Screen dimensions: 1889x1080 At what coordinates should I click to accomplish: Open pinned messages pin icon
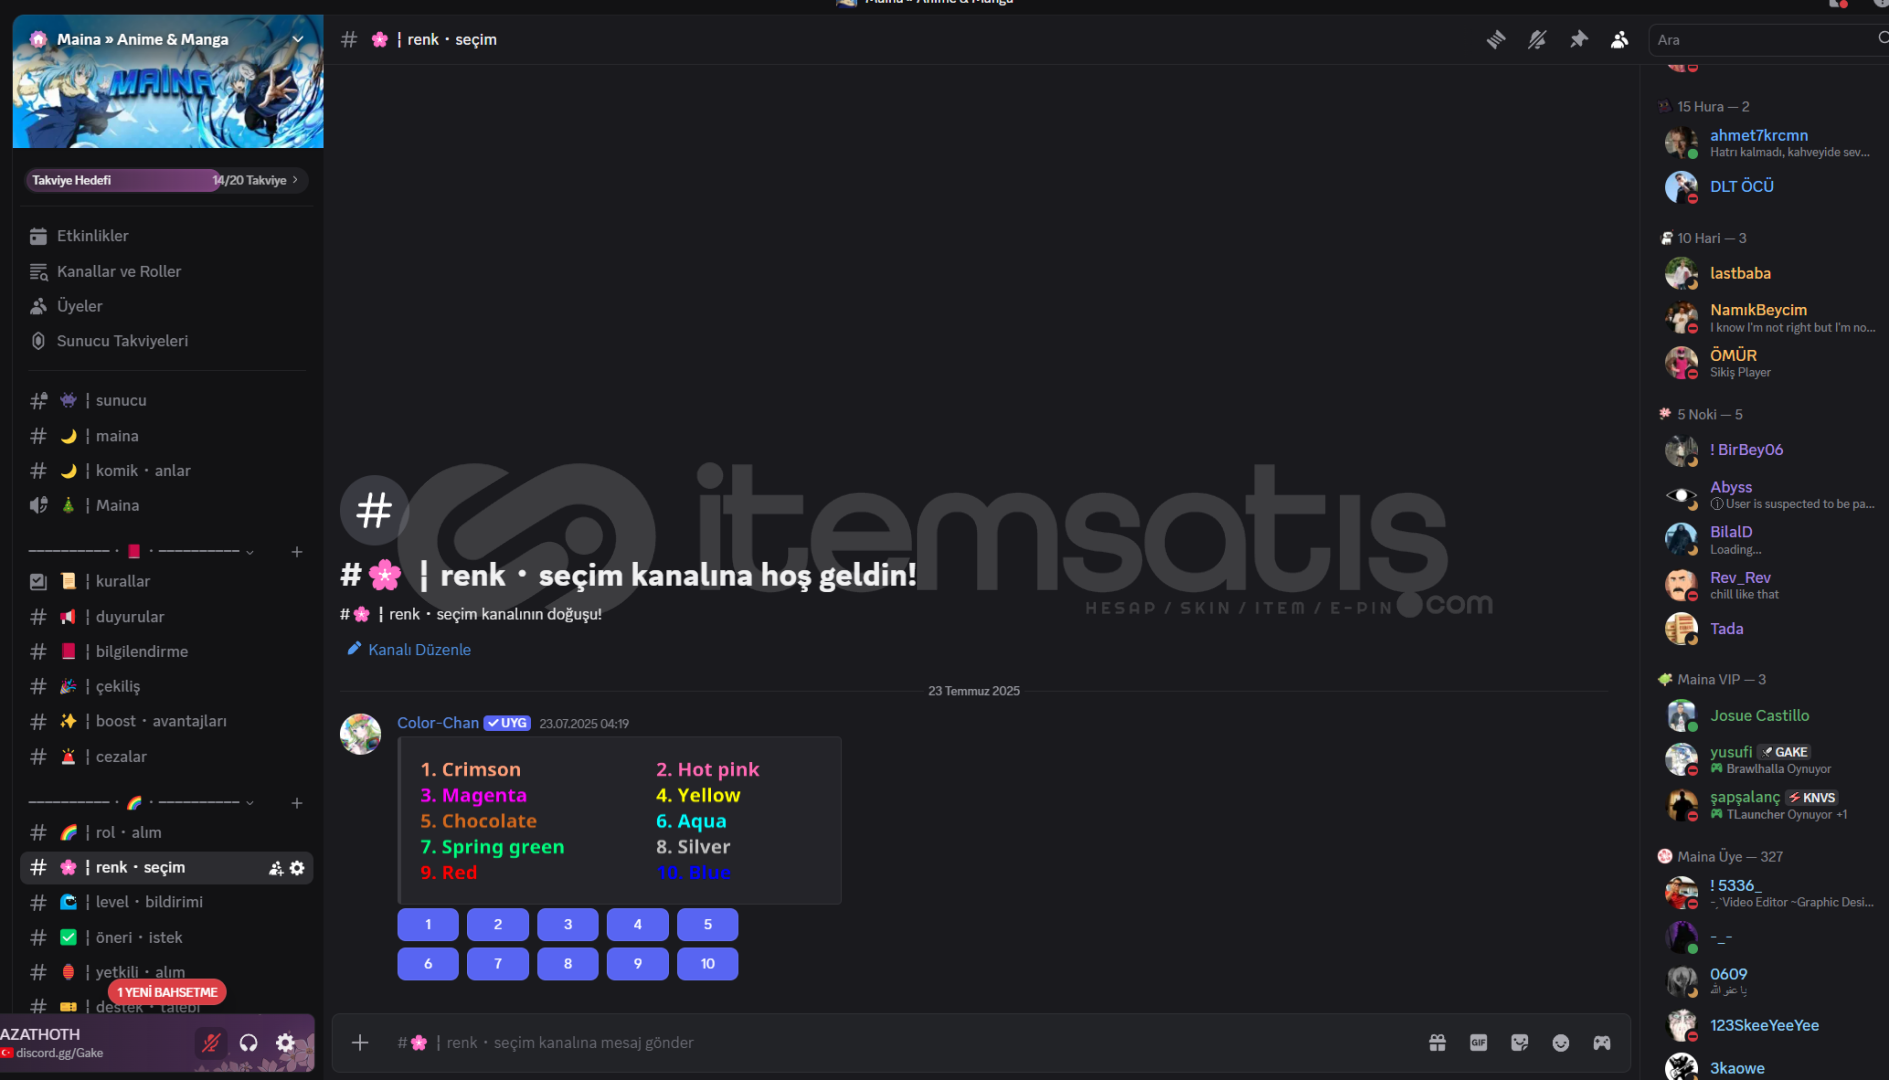tap(1578, 40)
